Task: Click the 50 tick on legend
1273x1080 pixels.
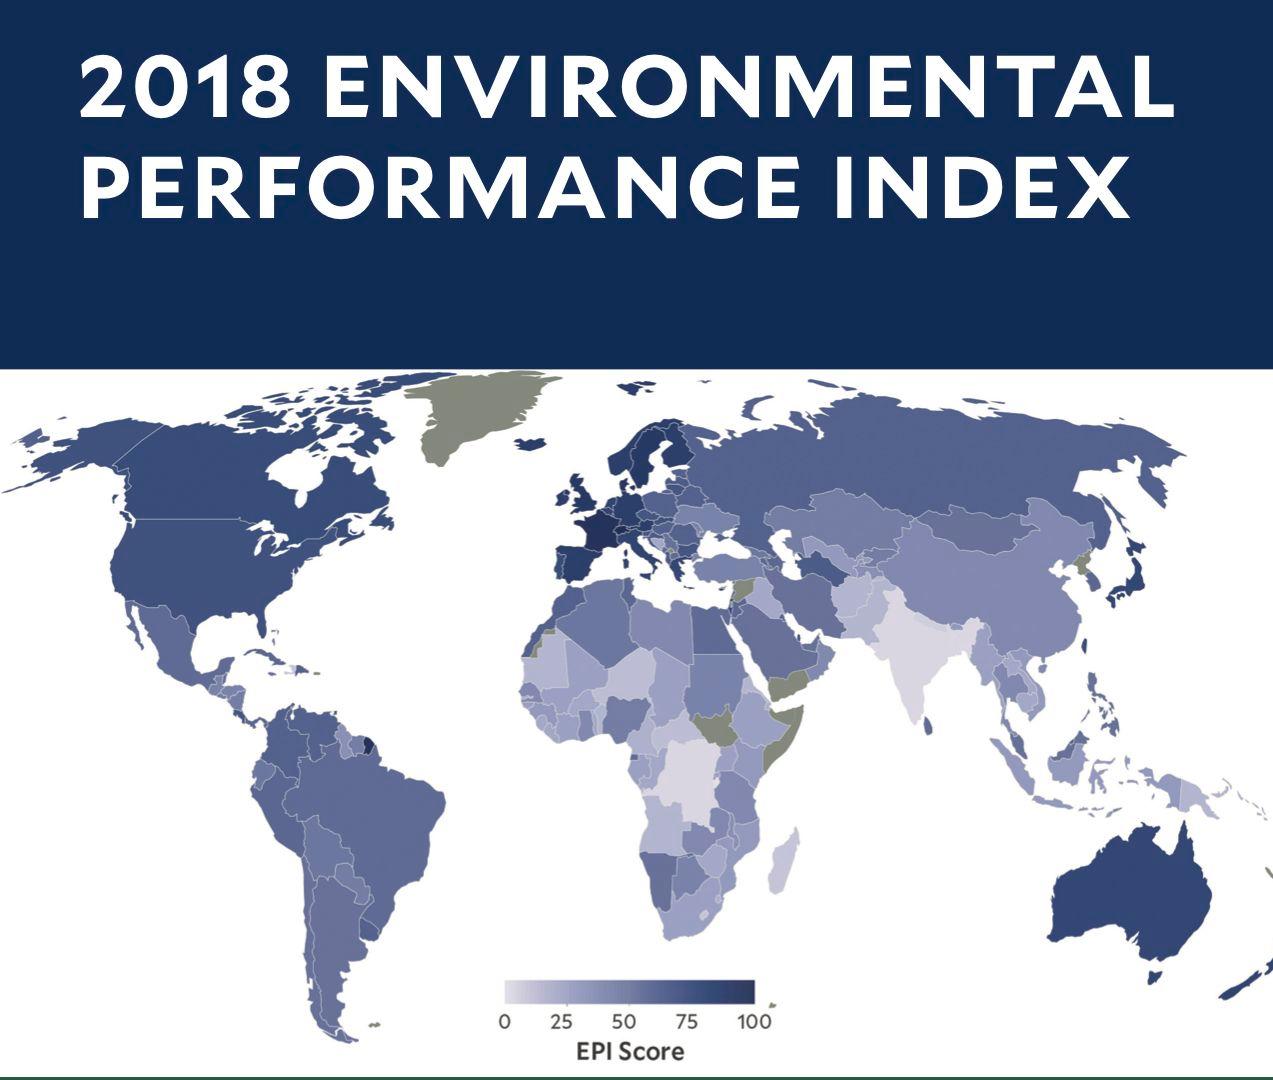Action: click(624, 1022)
